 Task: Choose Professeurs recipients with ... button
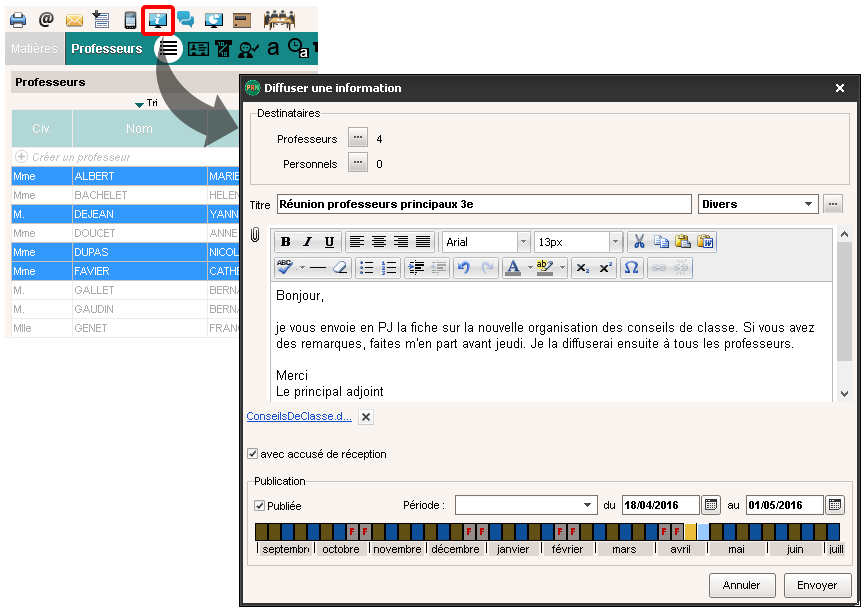coord(358,137)
